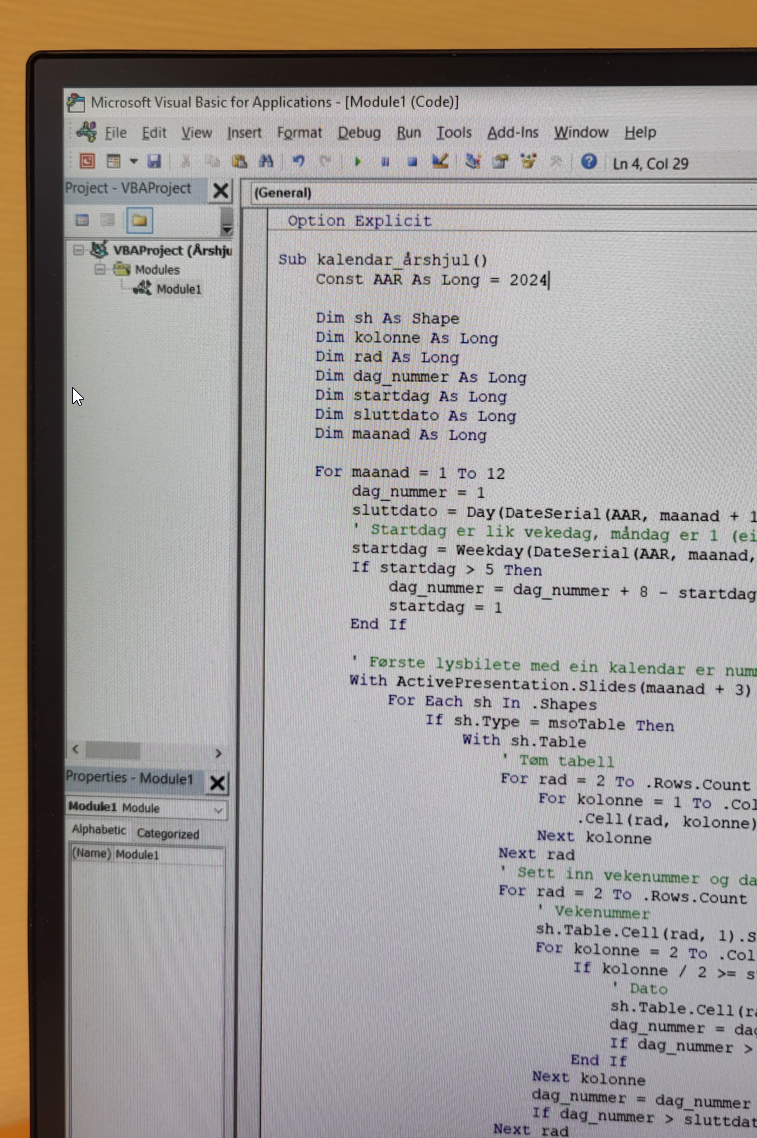
Task: Click the Save icon in the toolbar
Action: click(154, 162)
